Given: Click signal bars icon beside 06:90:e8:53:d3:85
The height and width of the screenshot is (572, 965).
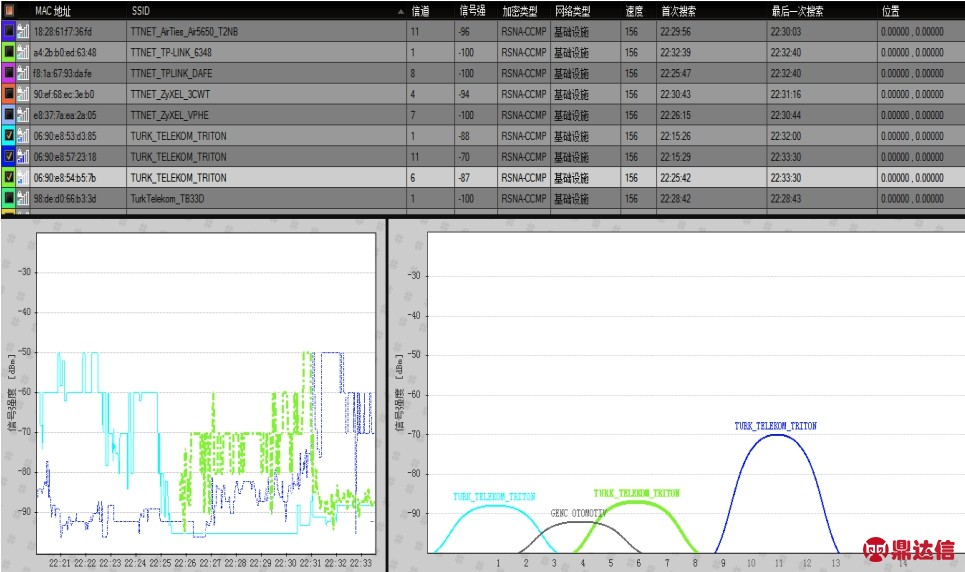Looking at the screenshot, I should coord(23,135).
